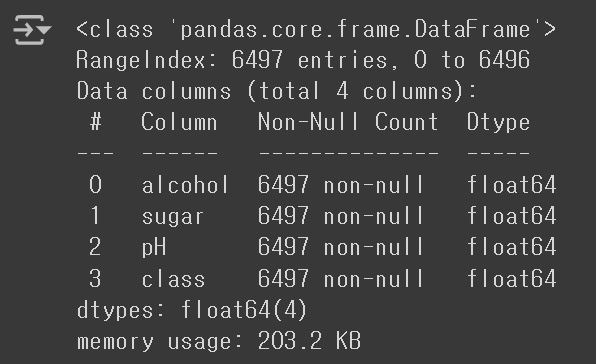Click the 'Data columns (total 4 columns)' text
596x364 pixels.
[276, 92]
